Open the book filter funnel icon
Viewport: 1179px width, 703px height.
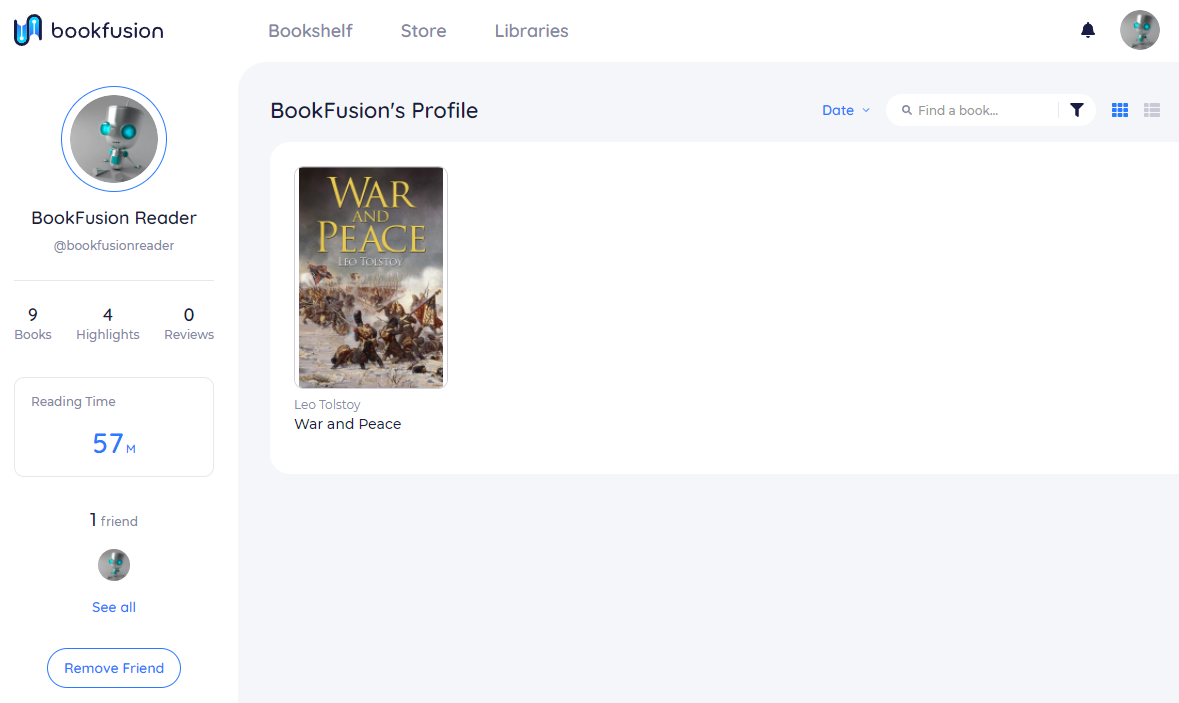1077,110
